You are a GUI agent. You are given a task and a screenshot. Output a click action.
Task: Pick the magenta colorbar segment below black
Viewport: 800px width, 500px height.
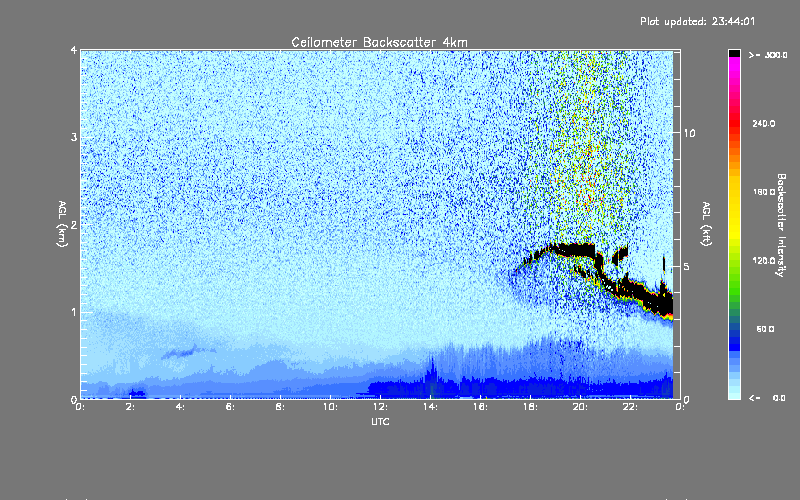(x=734, y=66)
